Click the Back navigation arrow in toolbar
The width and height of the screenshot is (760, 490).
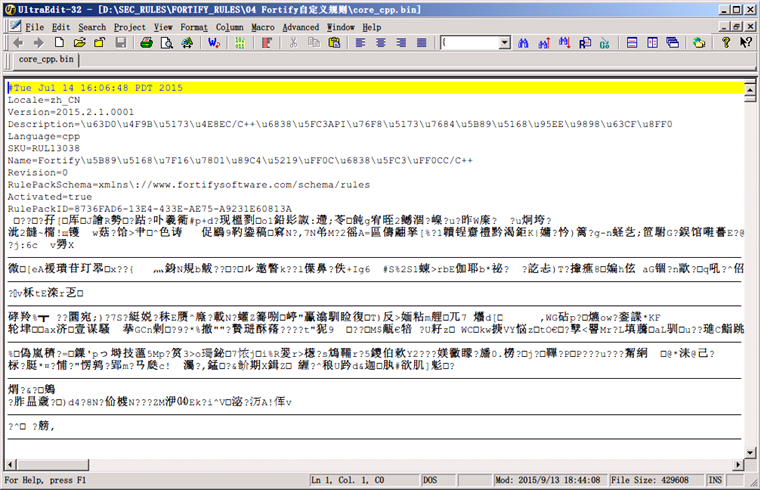pos(18,43)
